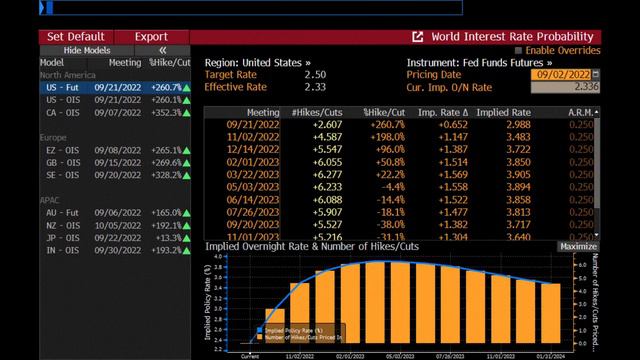Maximize the Implied Overnight Rate chart
The width and height of the screenshot is (640, 360).
pos(578,247)
